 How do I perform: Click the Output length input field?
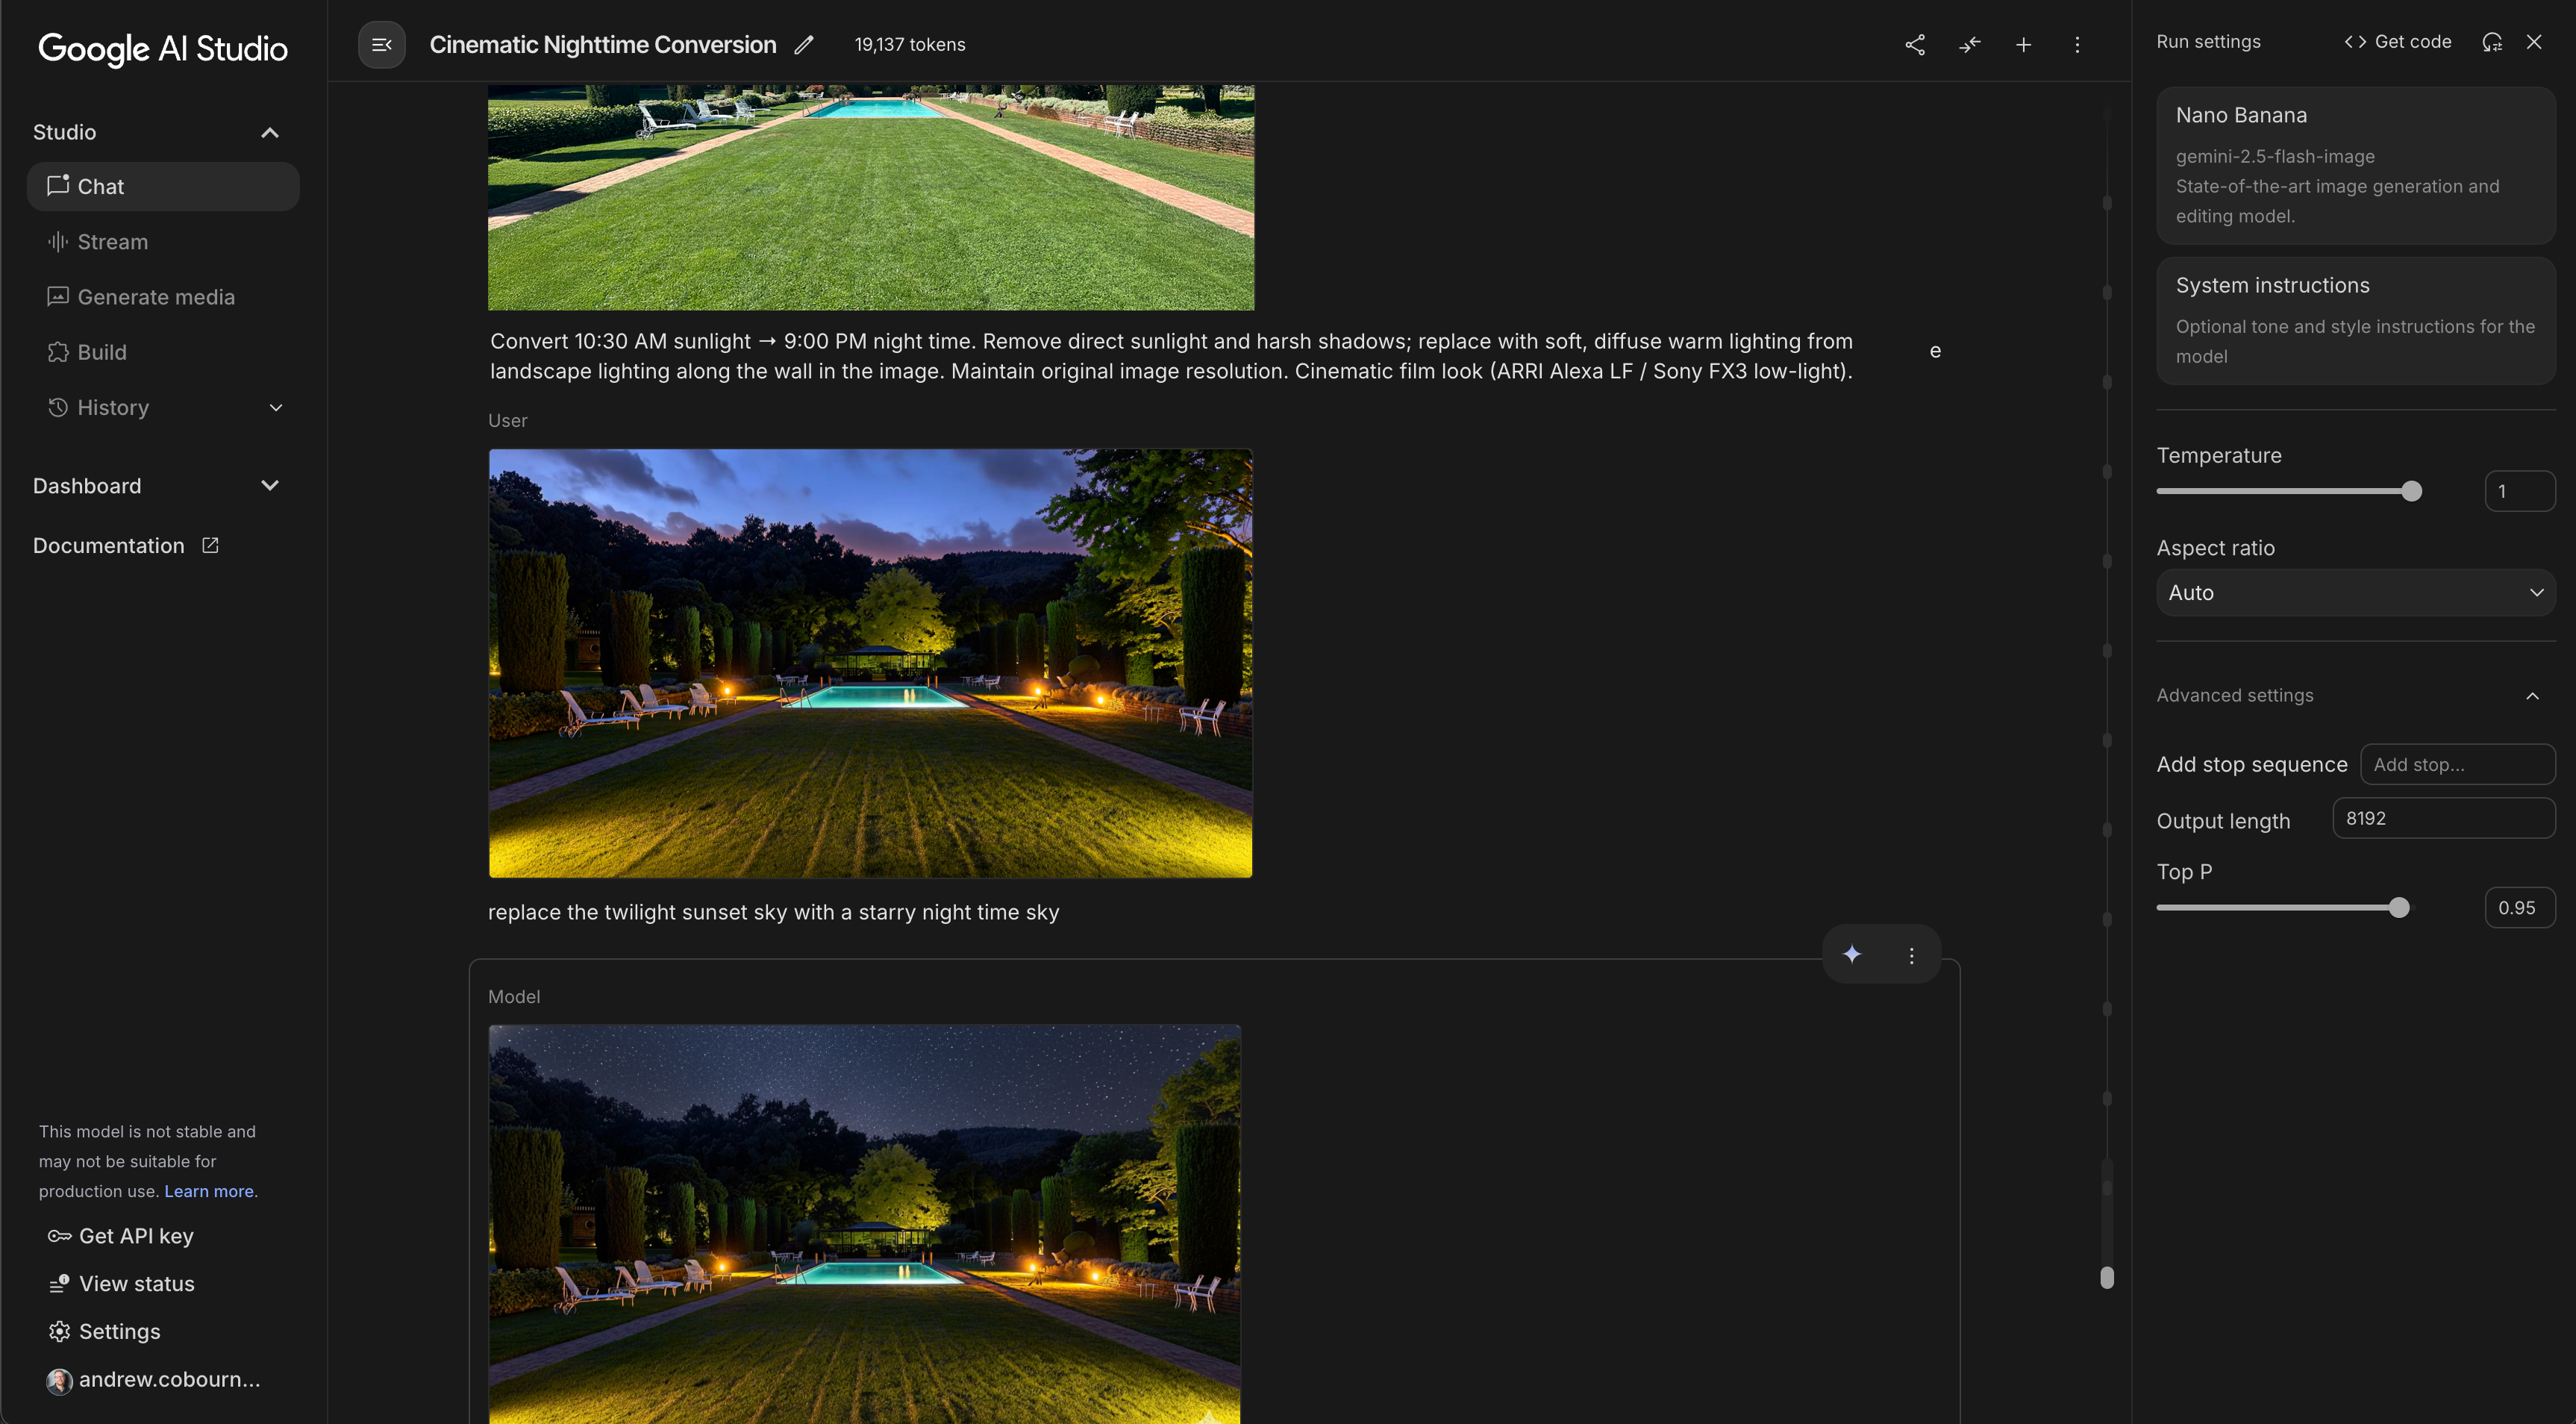point(2443,818)
